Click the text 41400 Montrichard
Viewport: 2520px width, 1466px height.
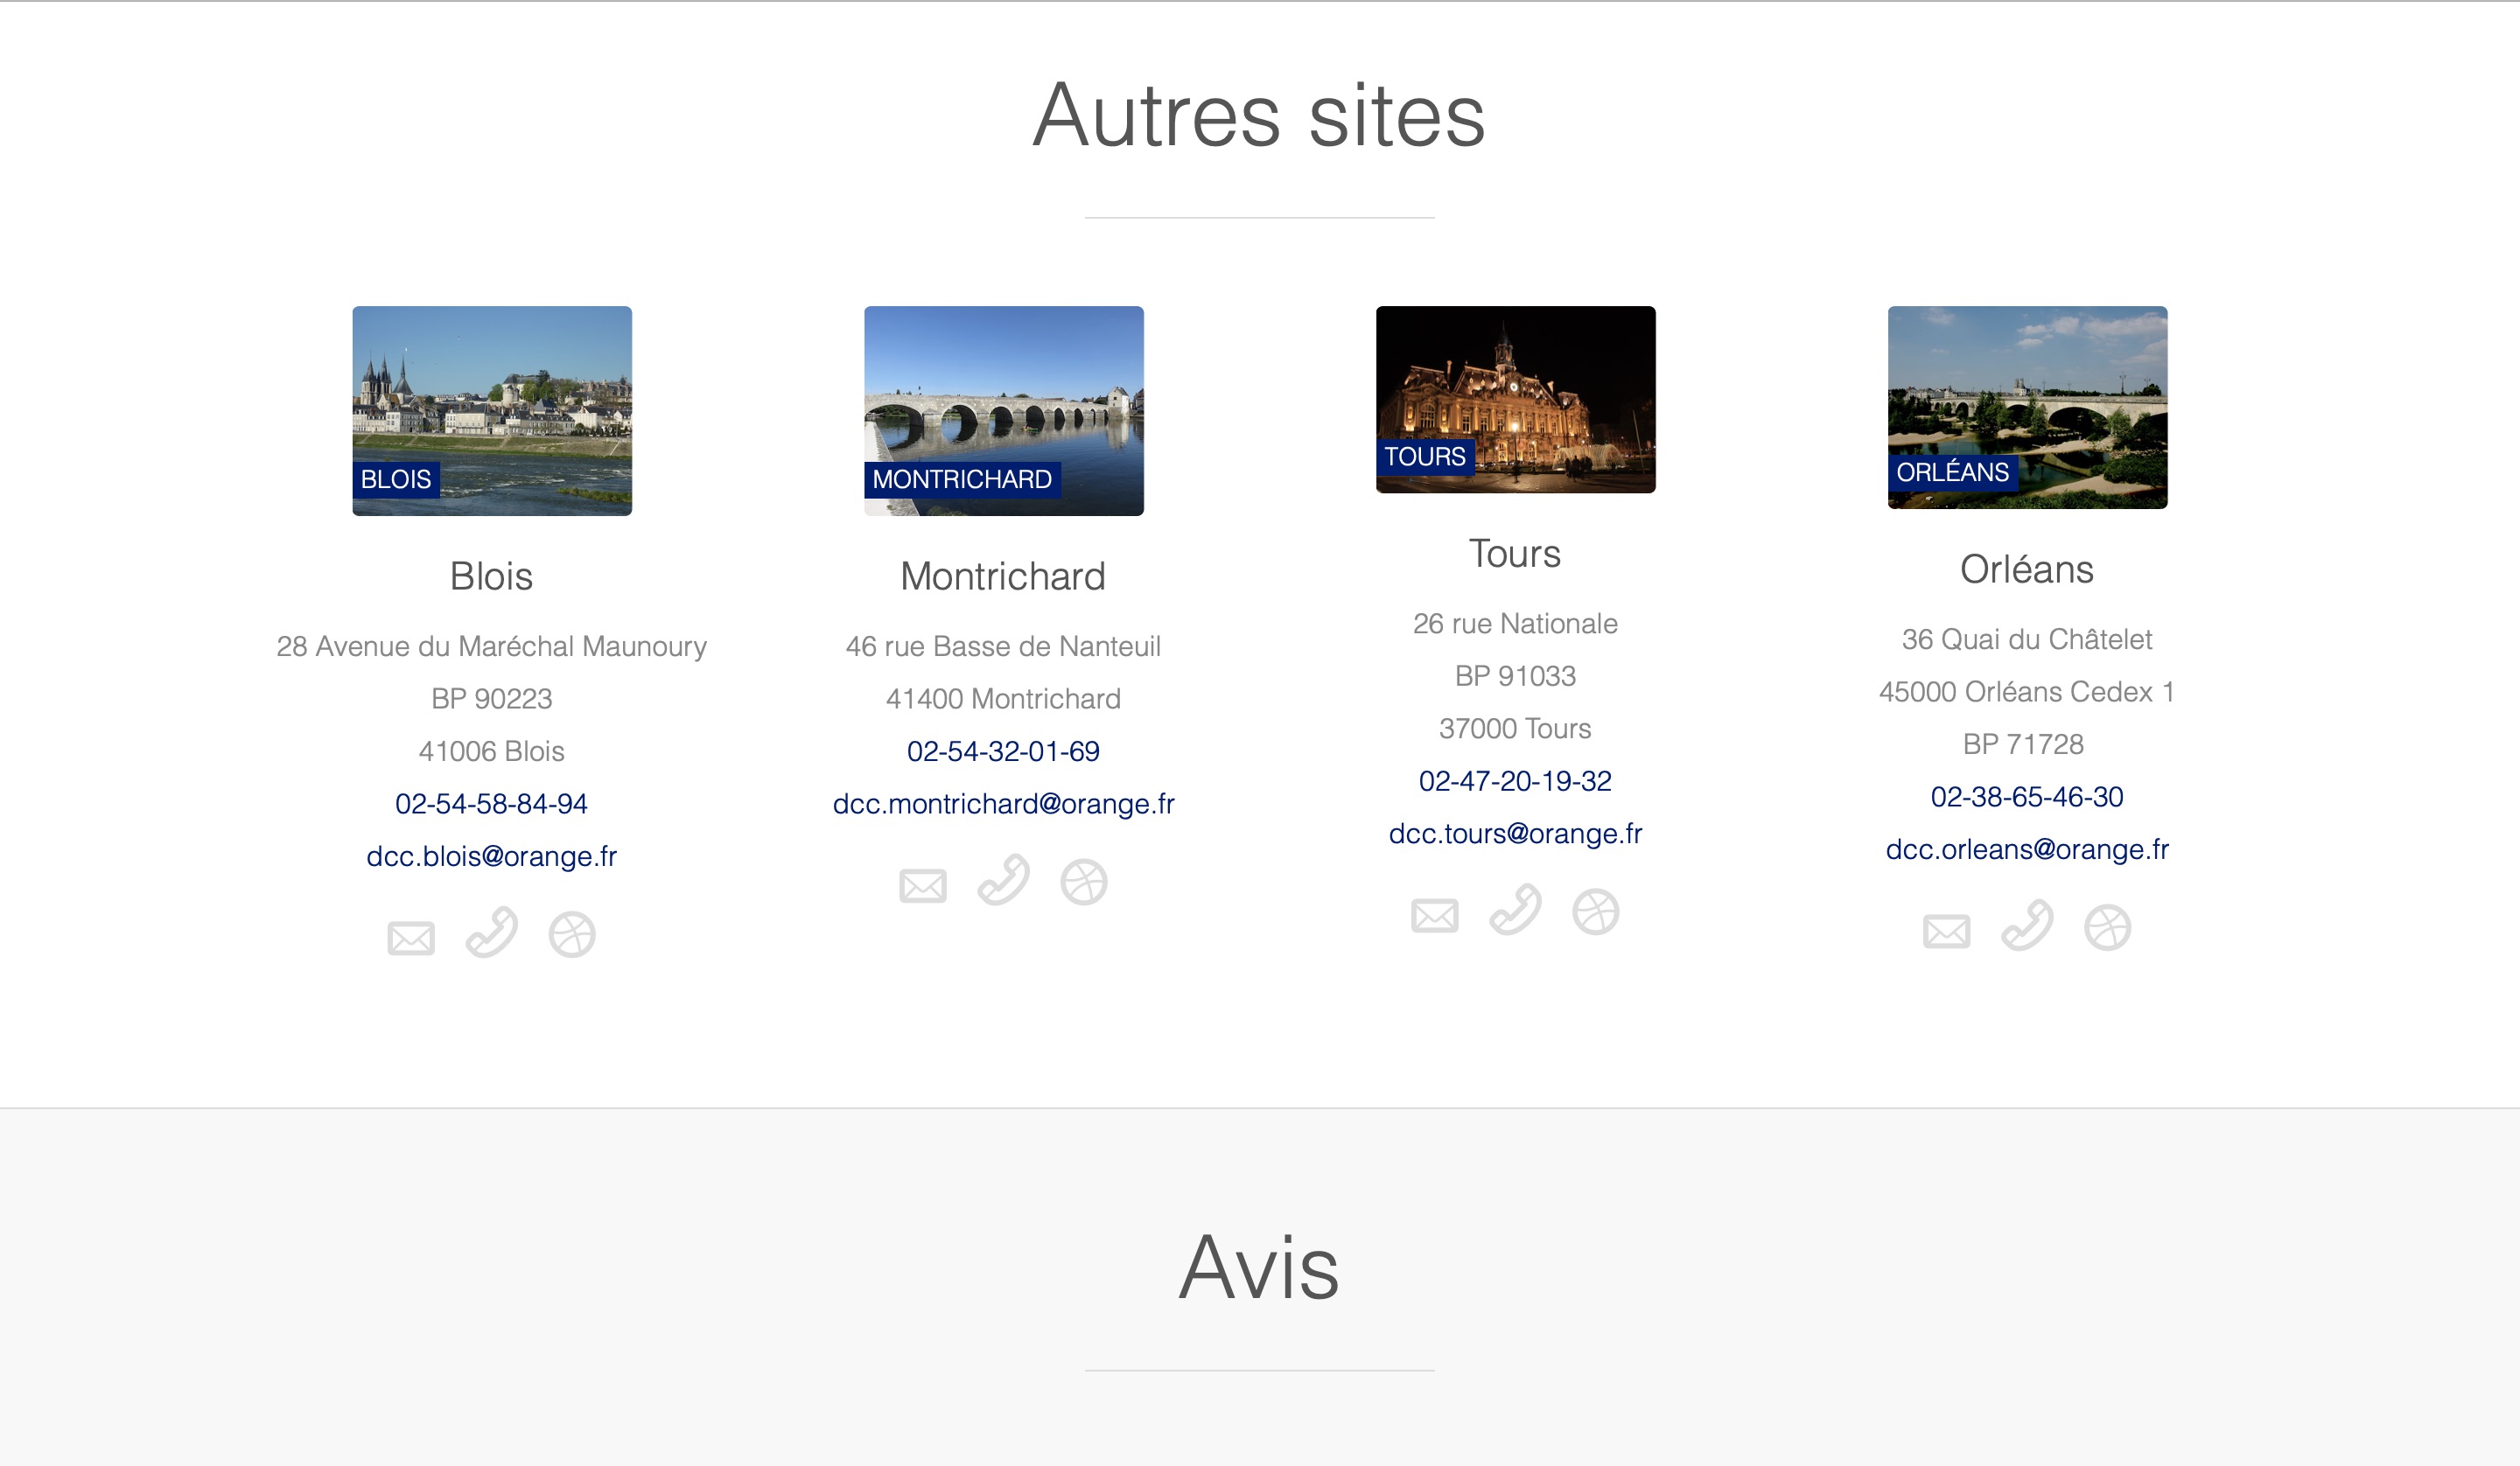(x=1004, y=699)
